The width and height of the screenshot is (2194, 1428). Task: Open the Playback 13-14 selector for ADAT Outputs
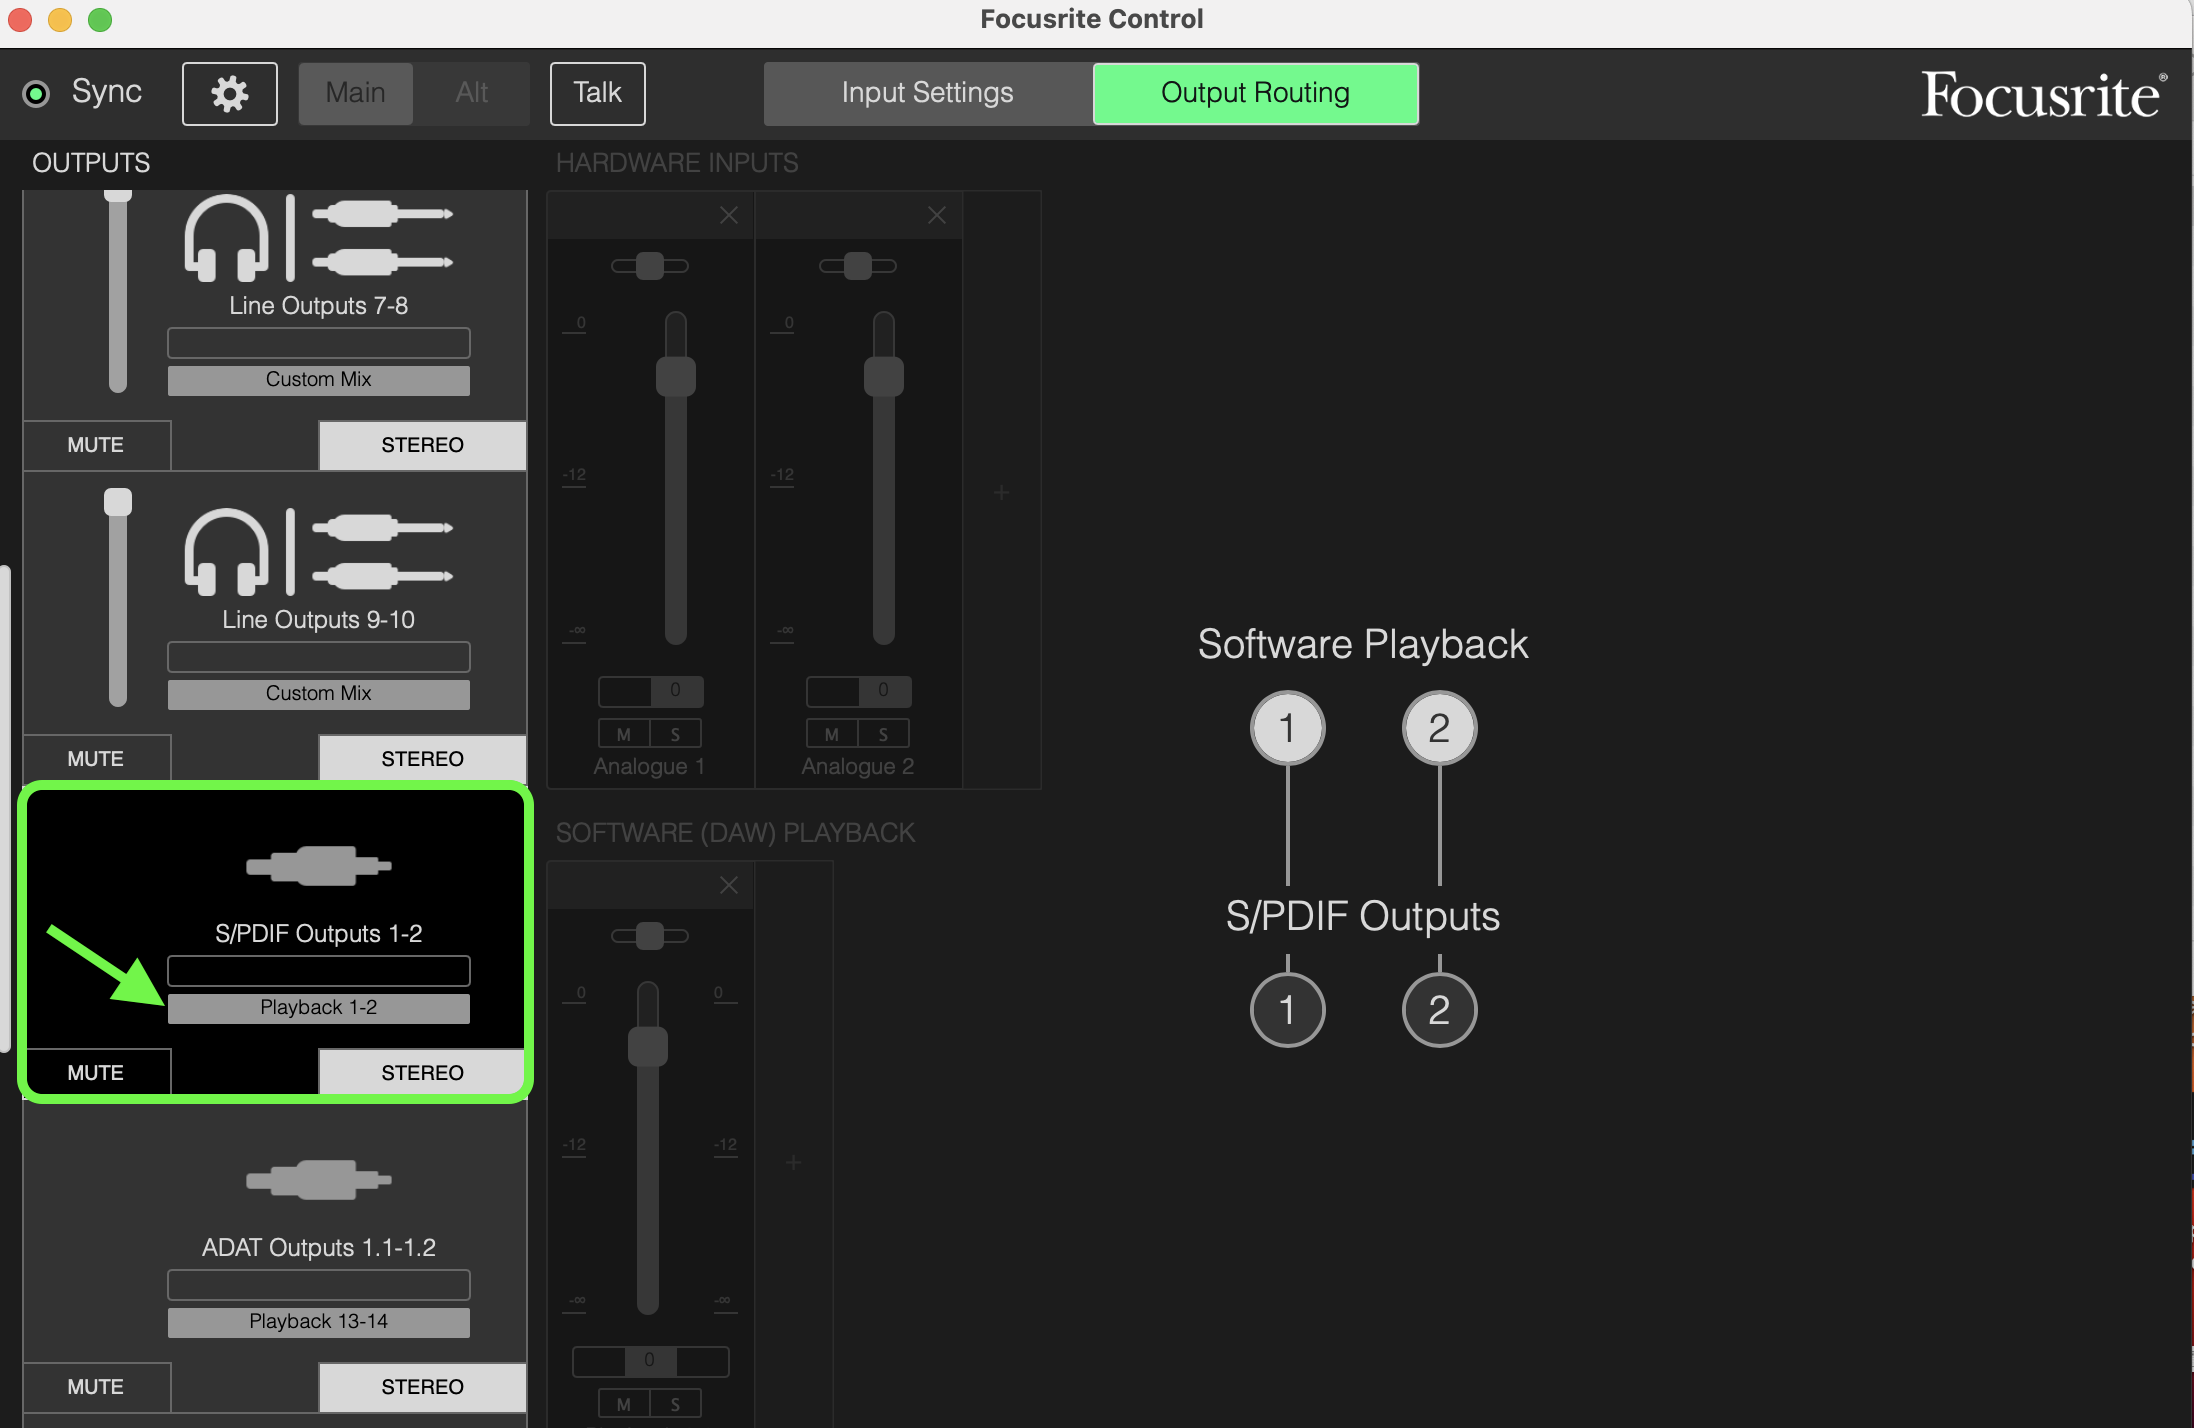[318, 1321]
